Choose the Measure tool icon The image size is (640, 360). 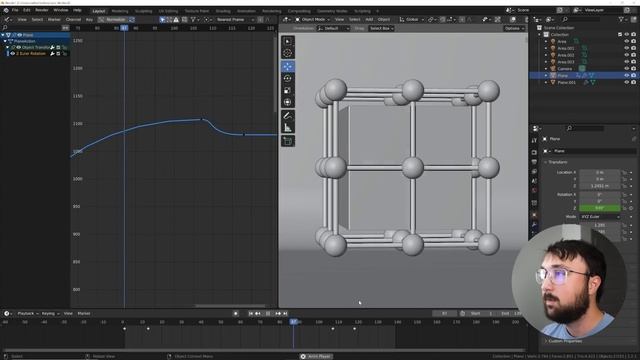coord(288,128)
